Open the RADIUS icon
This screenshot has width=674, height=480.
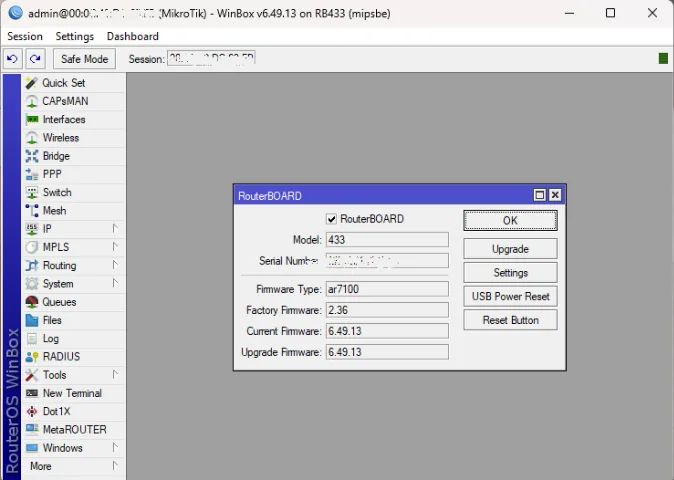point(31,357)
